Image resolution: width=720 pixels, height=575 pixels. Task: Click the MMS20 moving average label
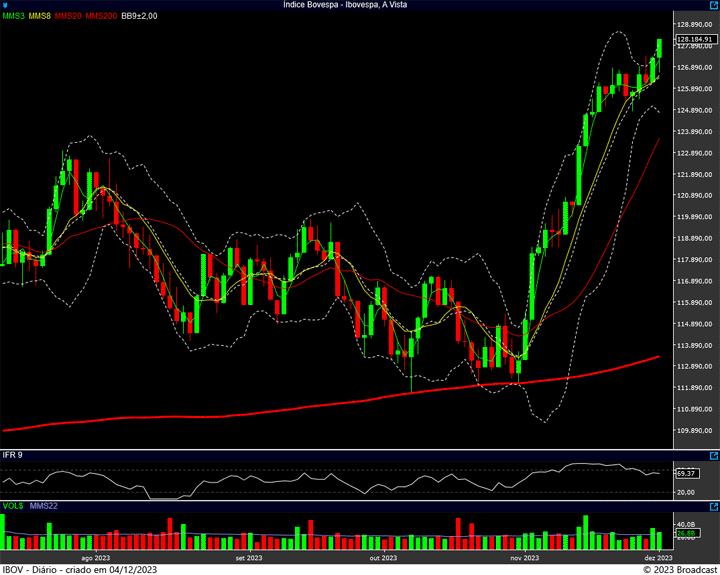[x=69, y=17]
